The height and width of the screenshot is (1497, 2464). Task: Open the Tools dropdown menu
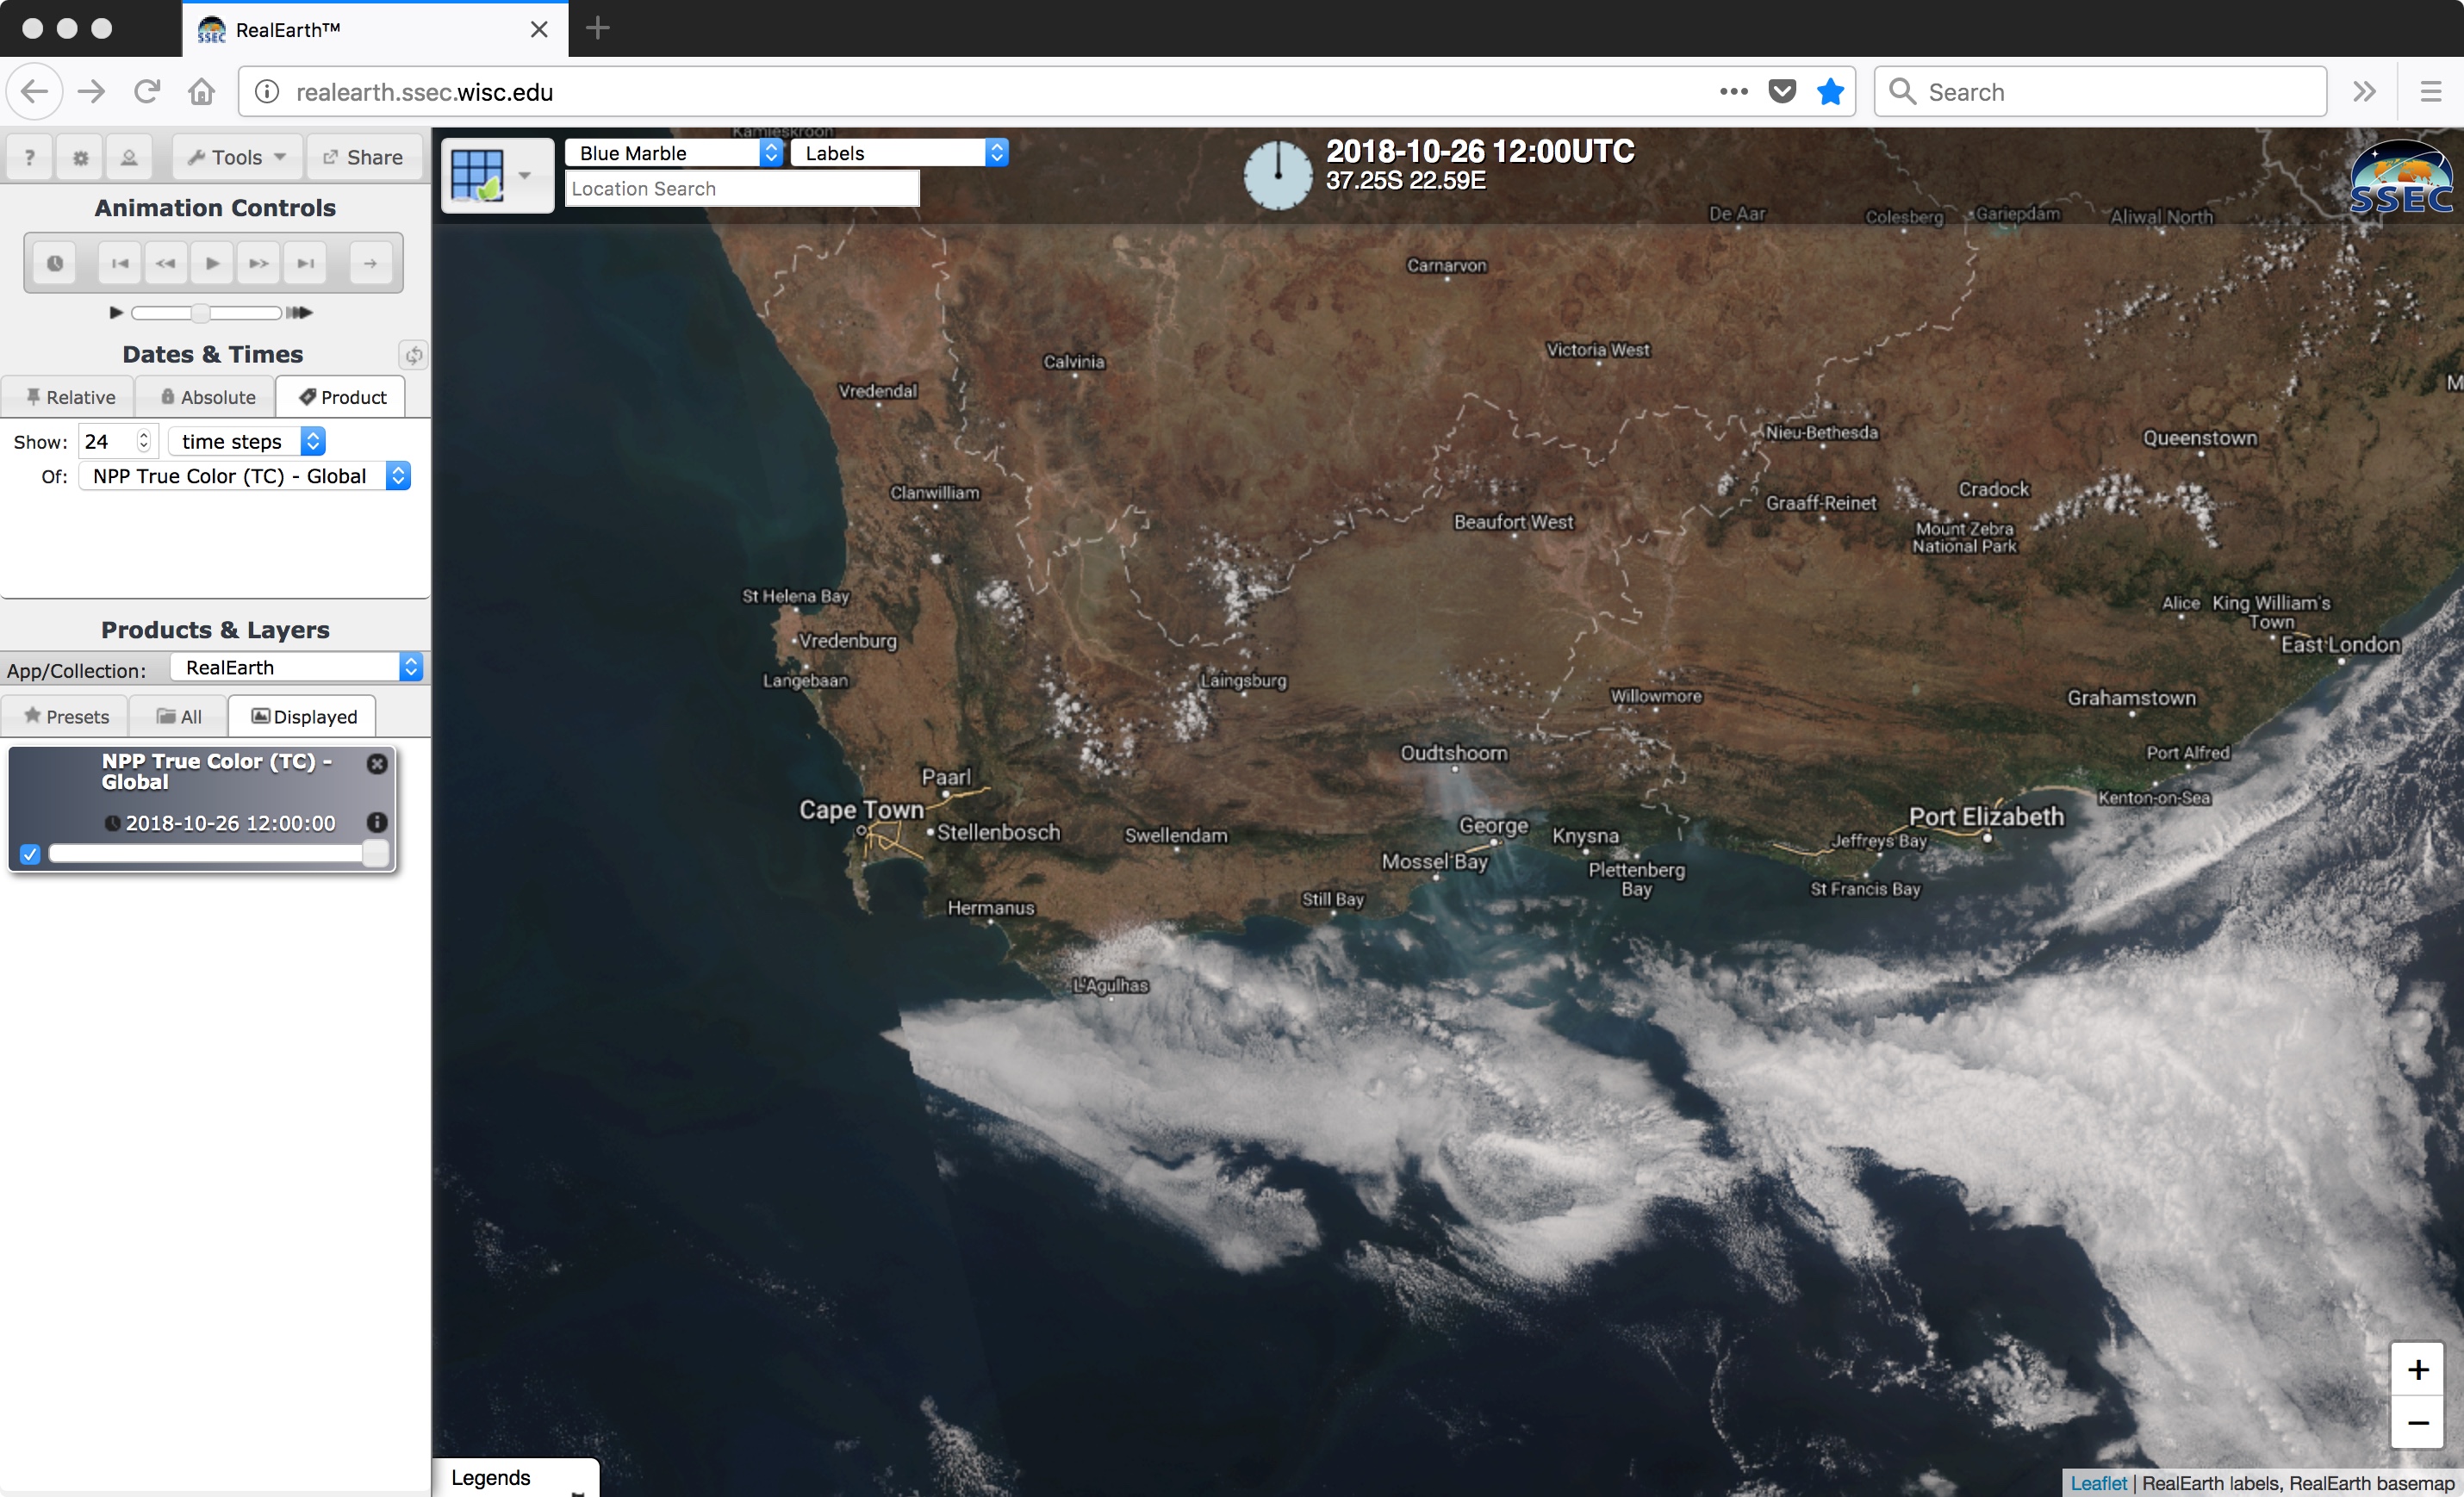(x=237, y=157)
